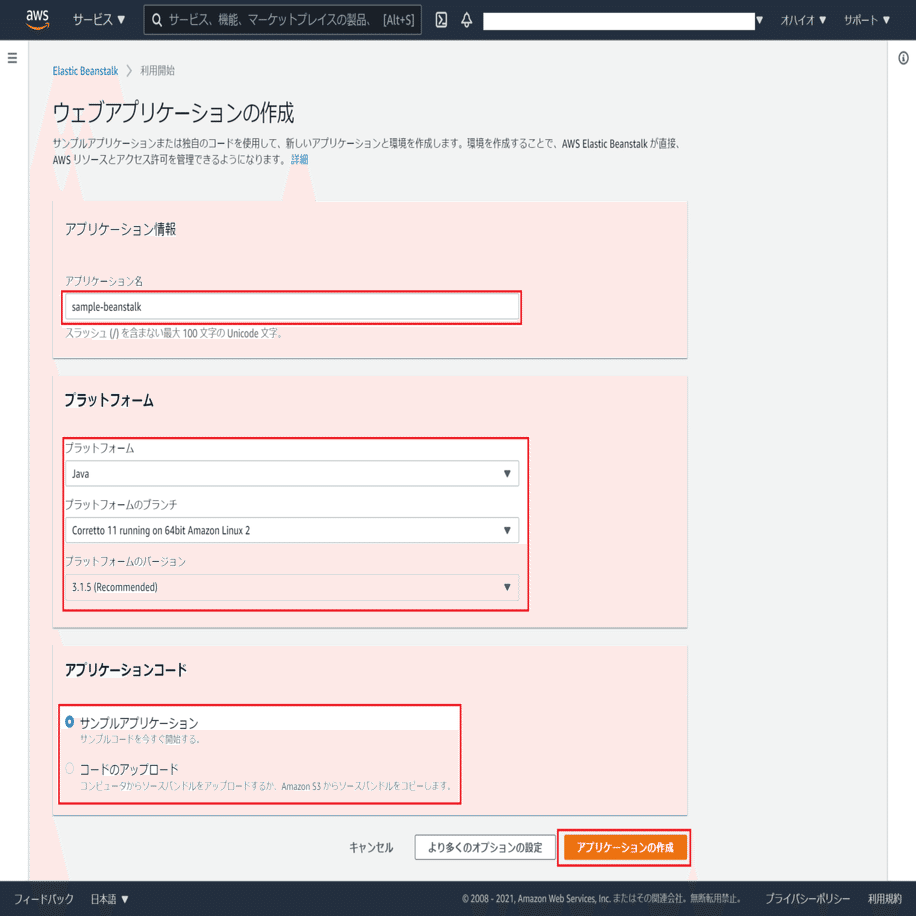
Task: Open the プラットフォームのバージョン dropdown
Action: (x=291, y=587)
